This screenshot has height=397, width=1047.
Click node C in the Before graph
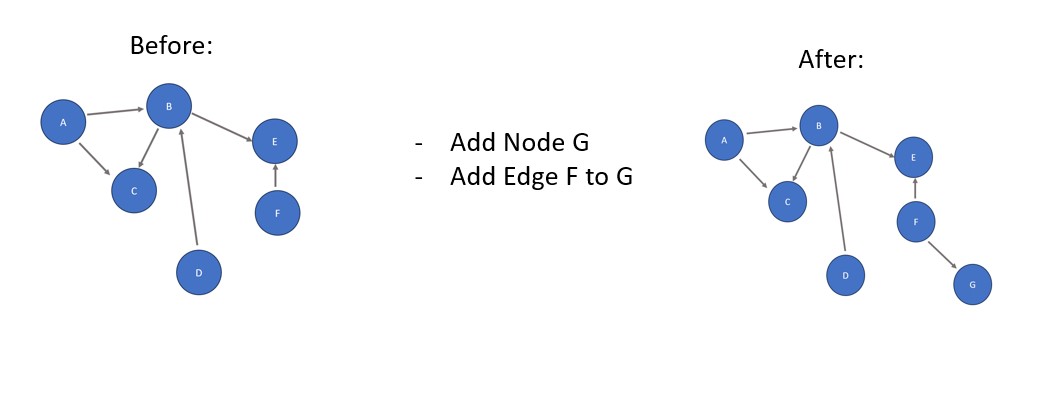point(134,191)
